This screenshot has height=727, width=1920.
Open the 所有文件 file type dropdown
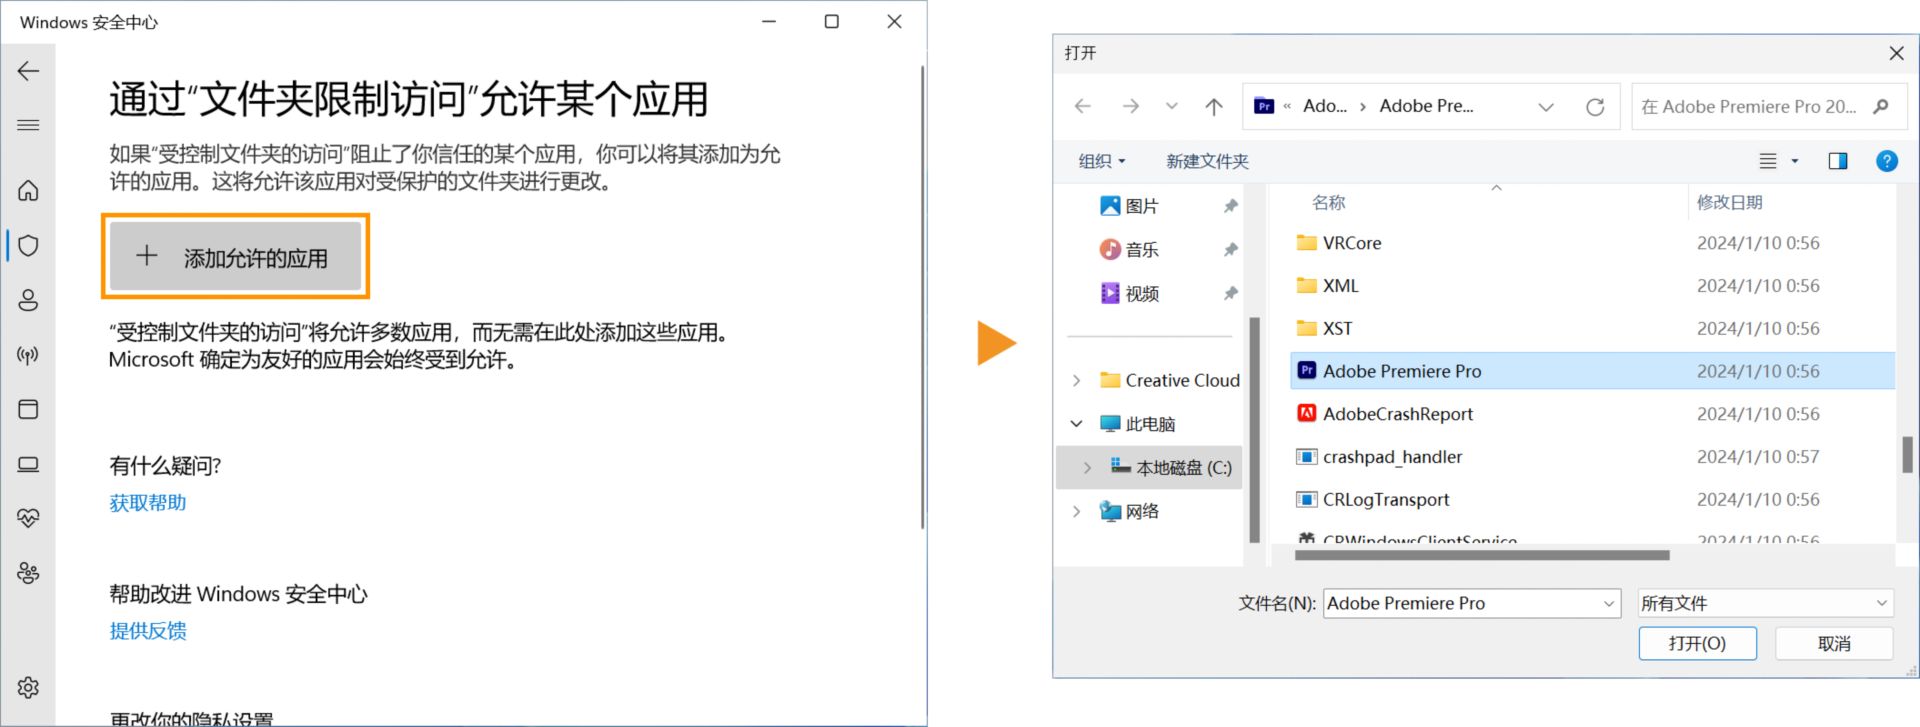1765,603
